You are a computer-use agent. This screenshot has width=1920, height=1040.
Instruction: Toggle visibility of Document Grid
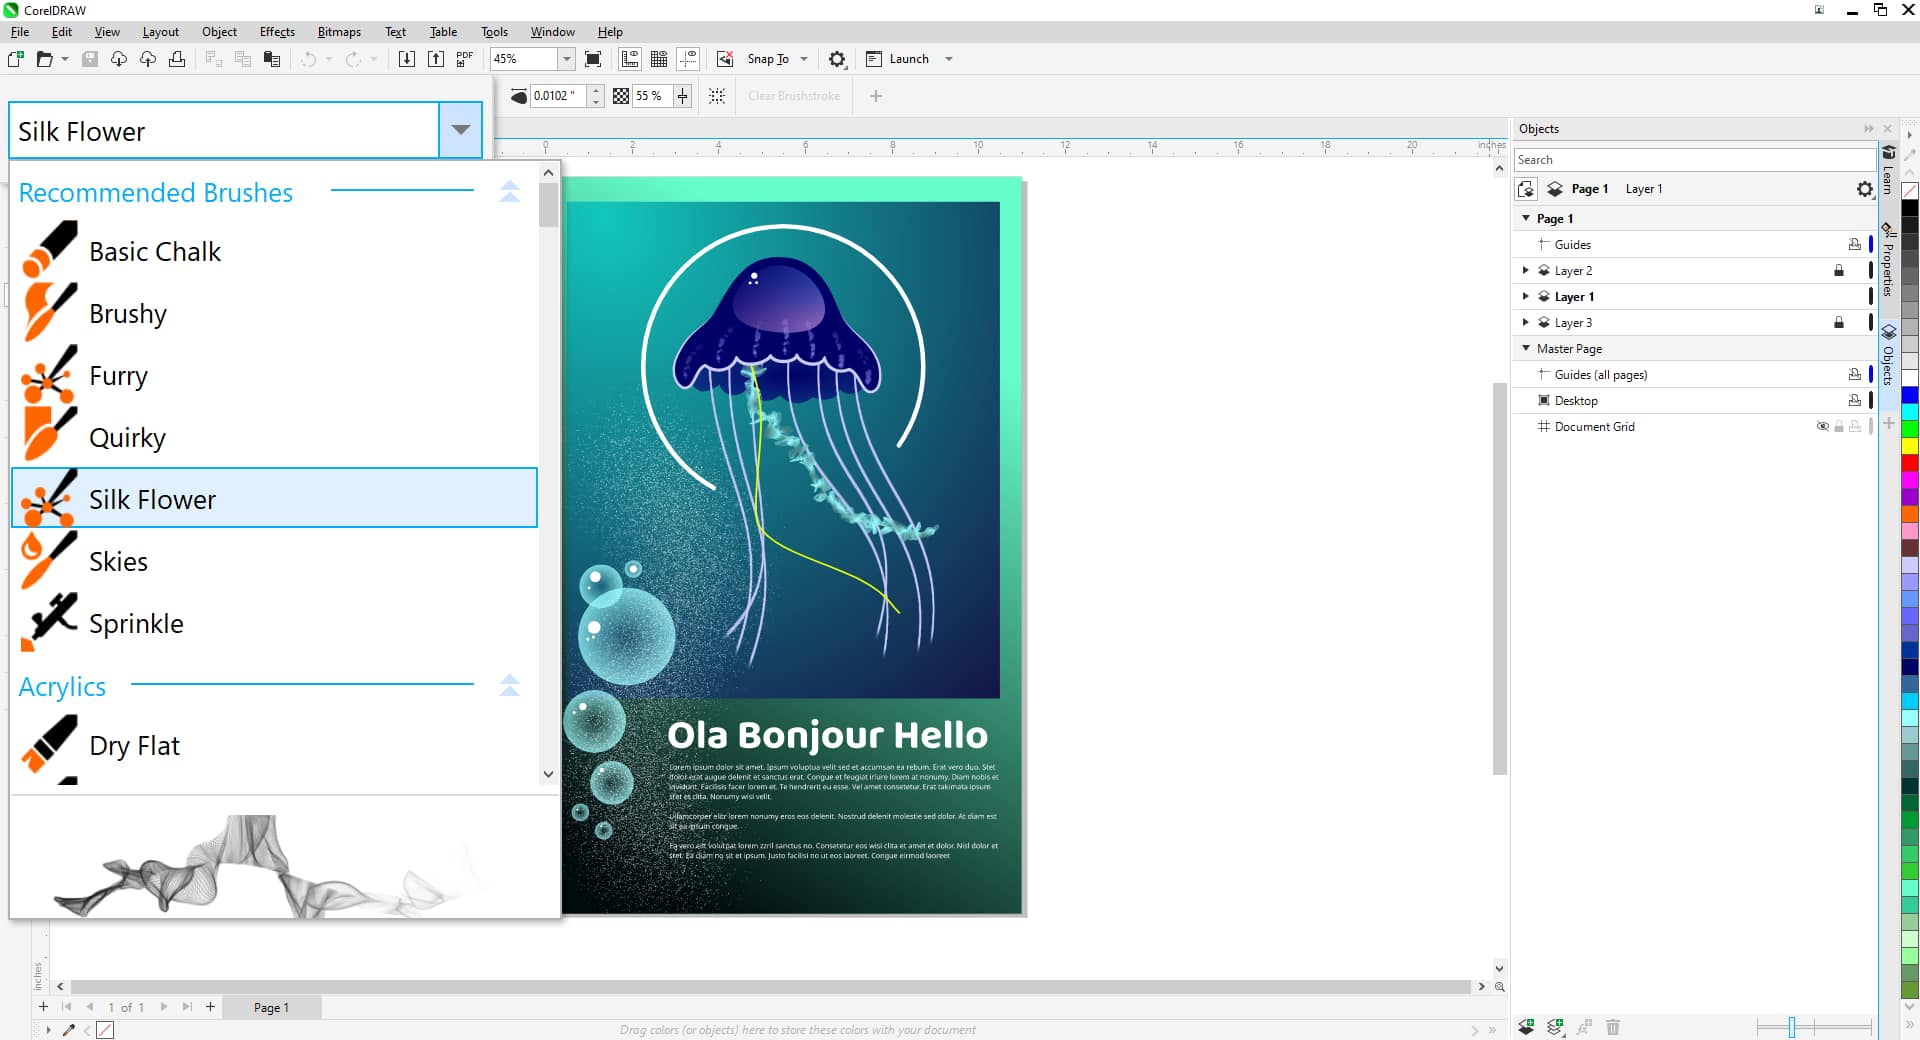click(1822, 427)
